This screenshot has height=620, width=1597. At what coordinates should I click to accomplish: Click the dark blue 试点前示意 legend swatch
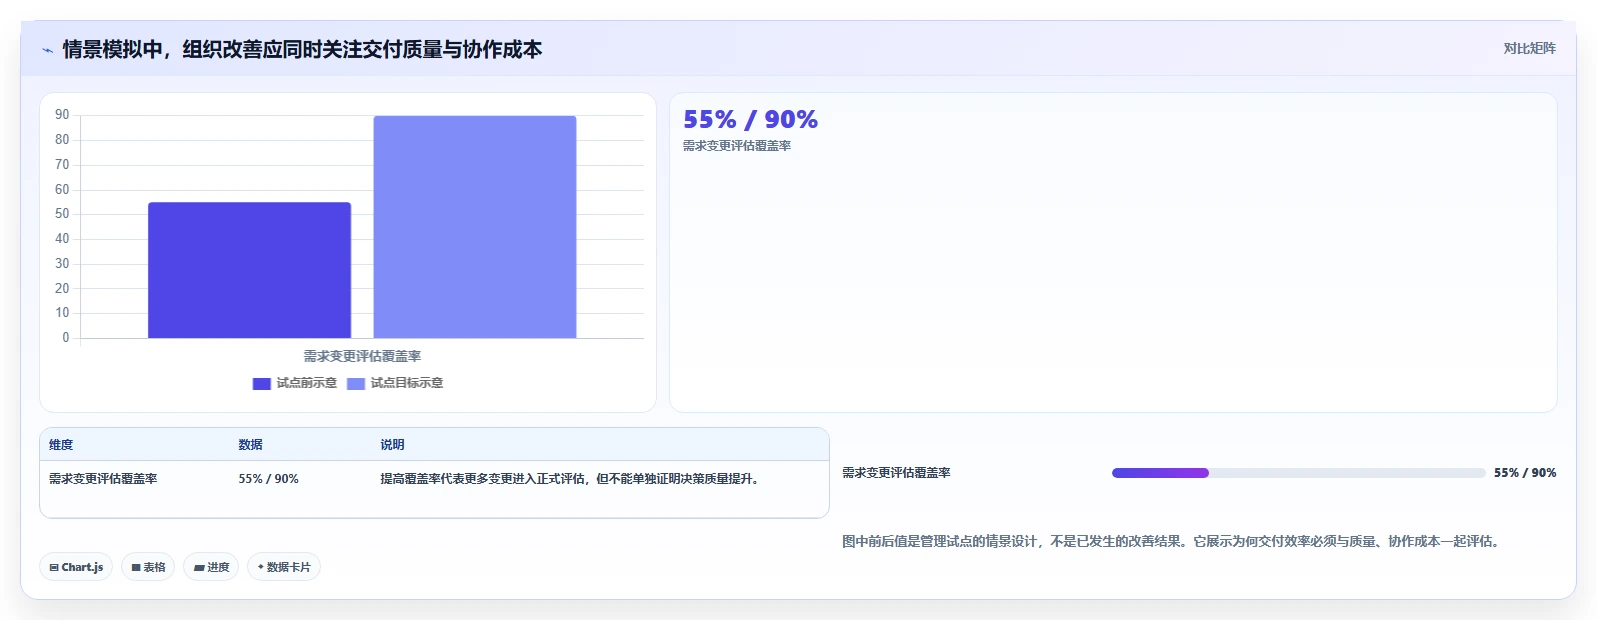(x=262, y=384)
